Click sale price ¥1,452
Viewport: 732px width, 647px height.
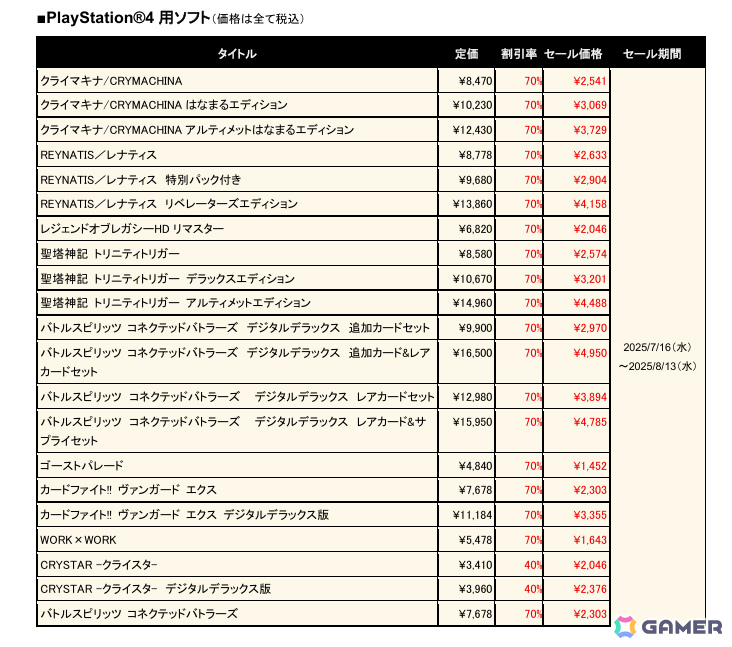(x=590, y=466)
